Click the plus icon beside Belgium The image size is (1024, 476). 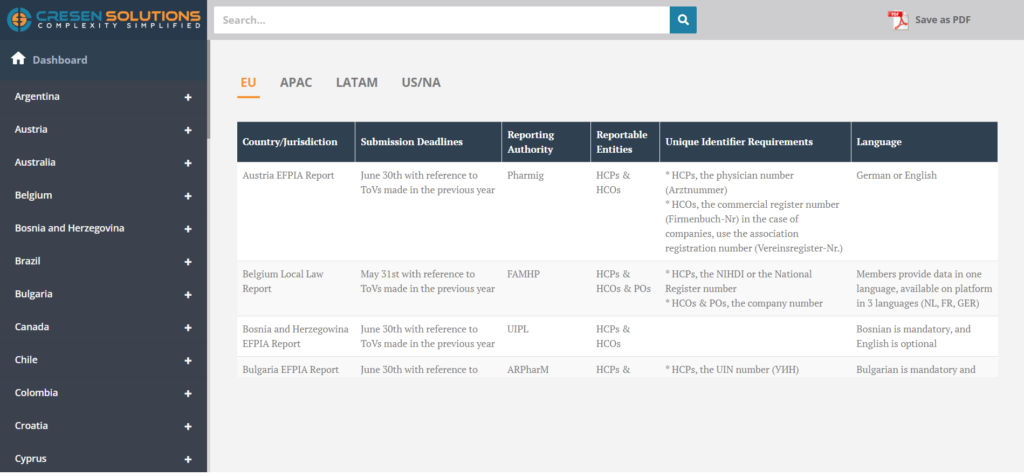pos(188,196)
